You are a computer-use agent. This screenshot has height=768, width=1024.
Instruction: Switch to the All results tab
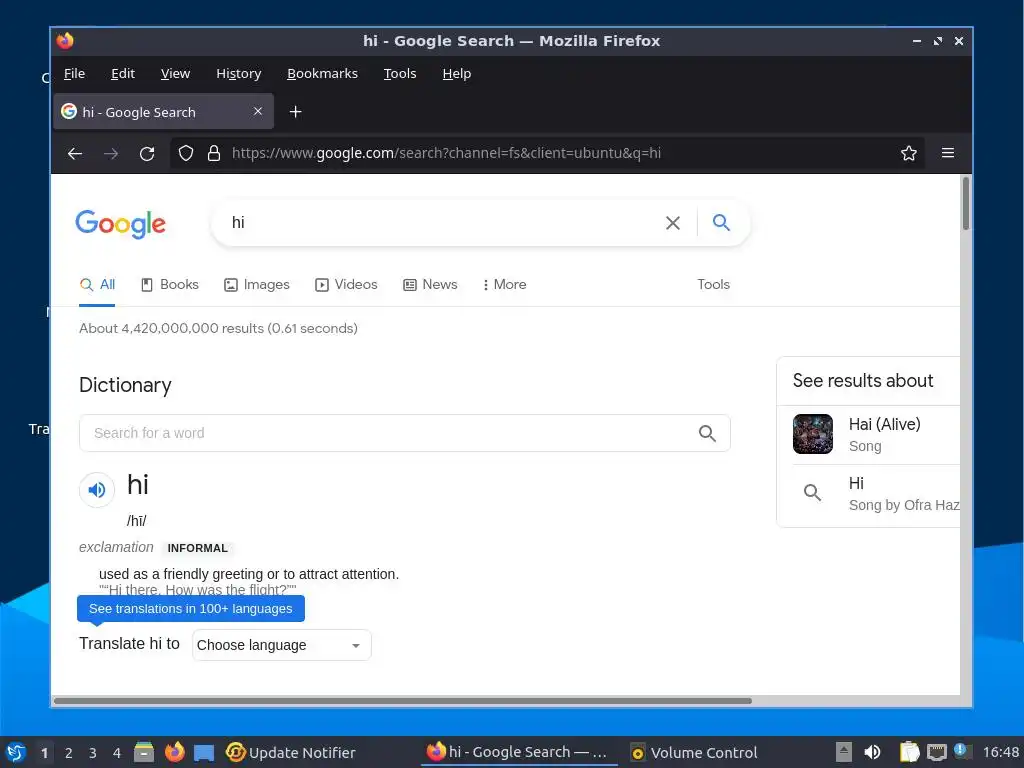tap(97, 285)
